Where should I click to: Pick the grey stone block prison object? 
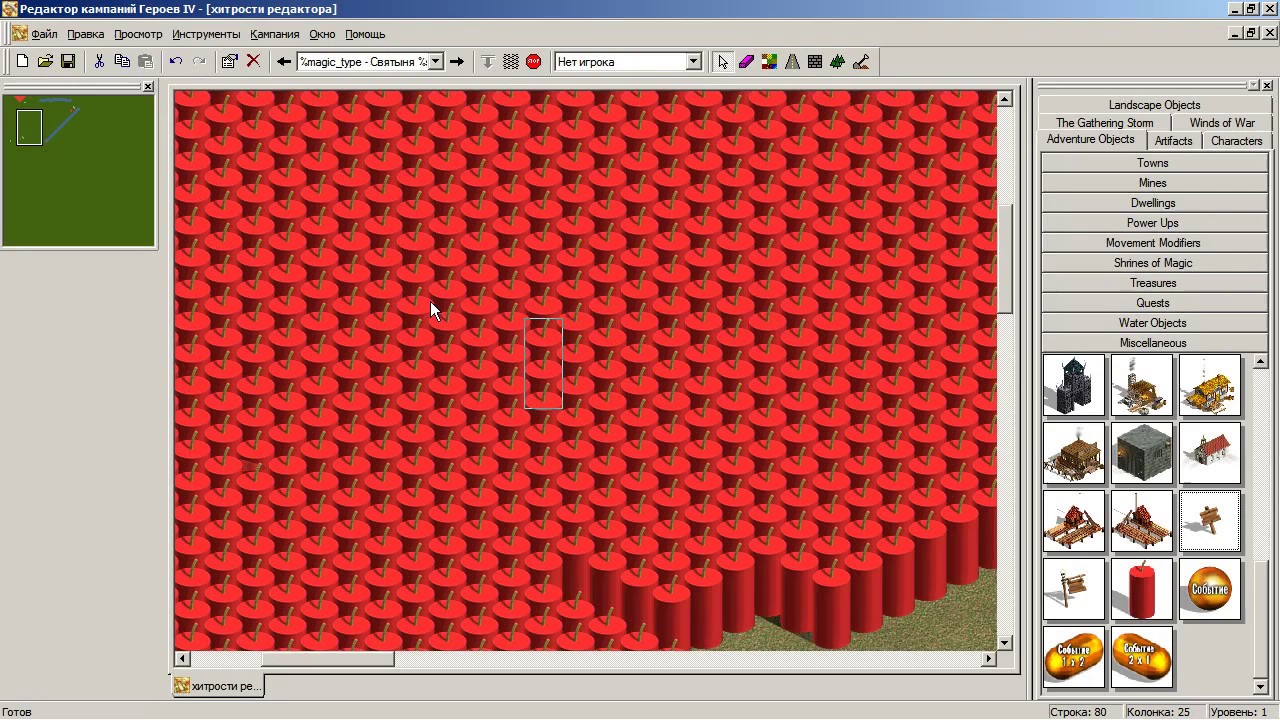pyautogui.click(x=1142, y=453)
